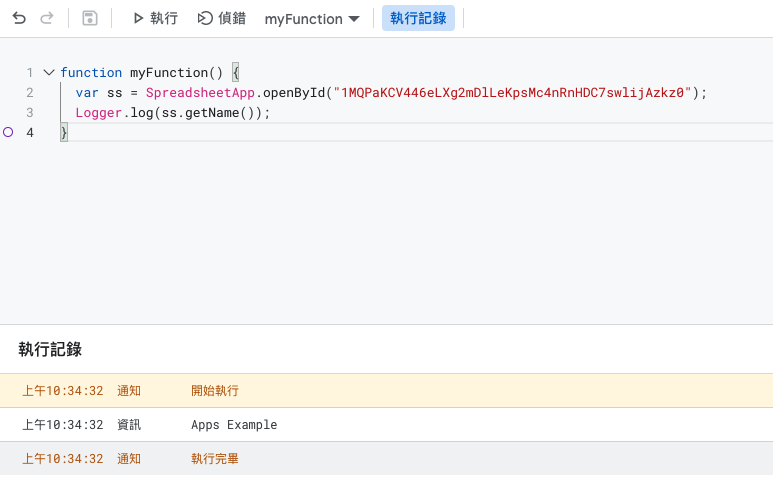Click line number 1 in gutter
Screen dimensions: 773x496
(30, 73)
